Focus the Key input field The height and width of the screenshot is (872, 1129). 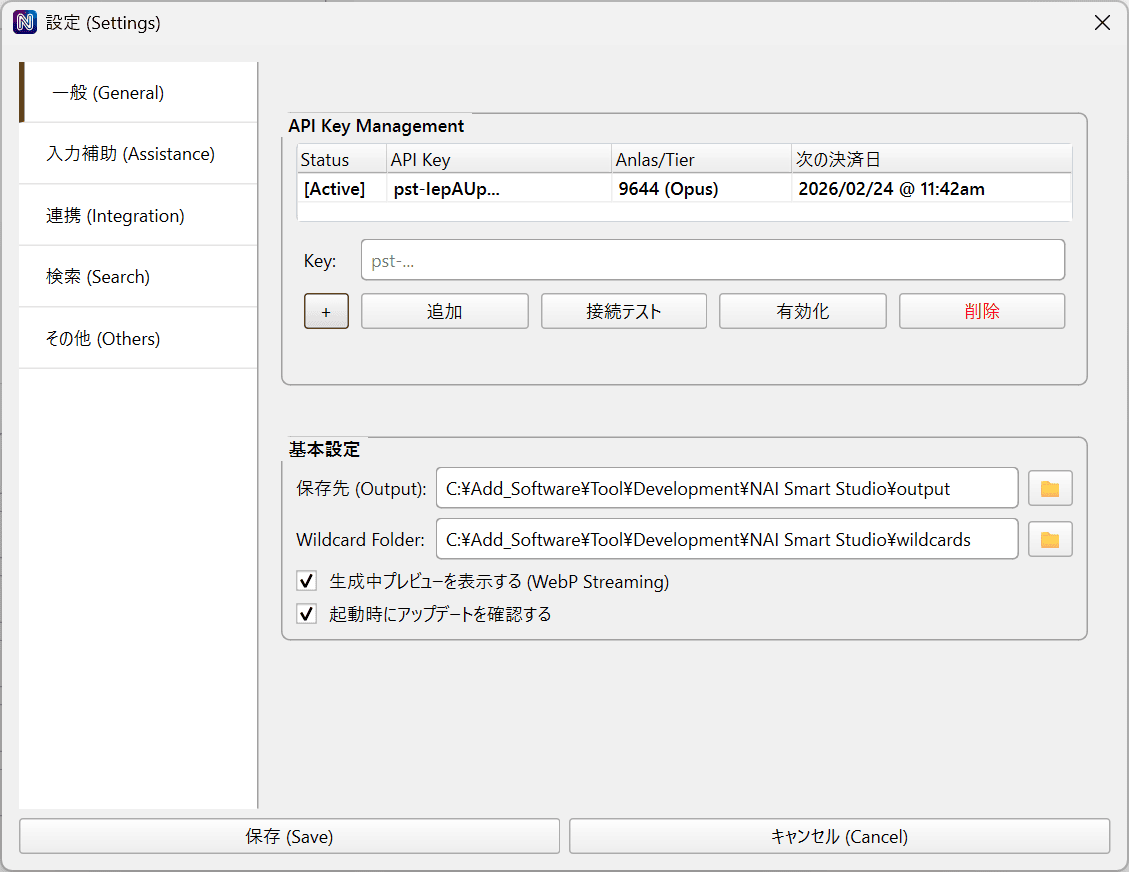coord(711,261)
